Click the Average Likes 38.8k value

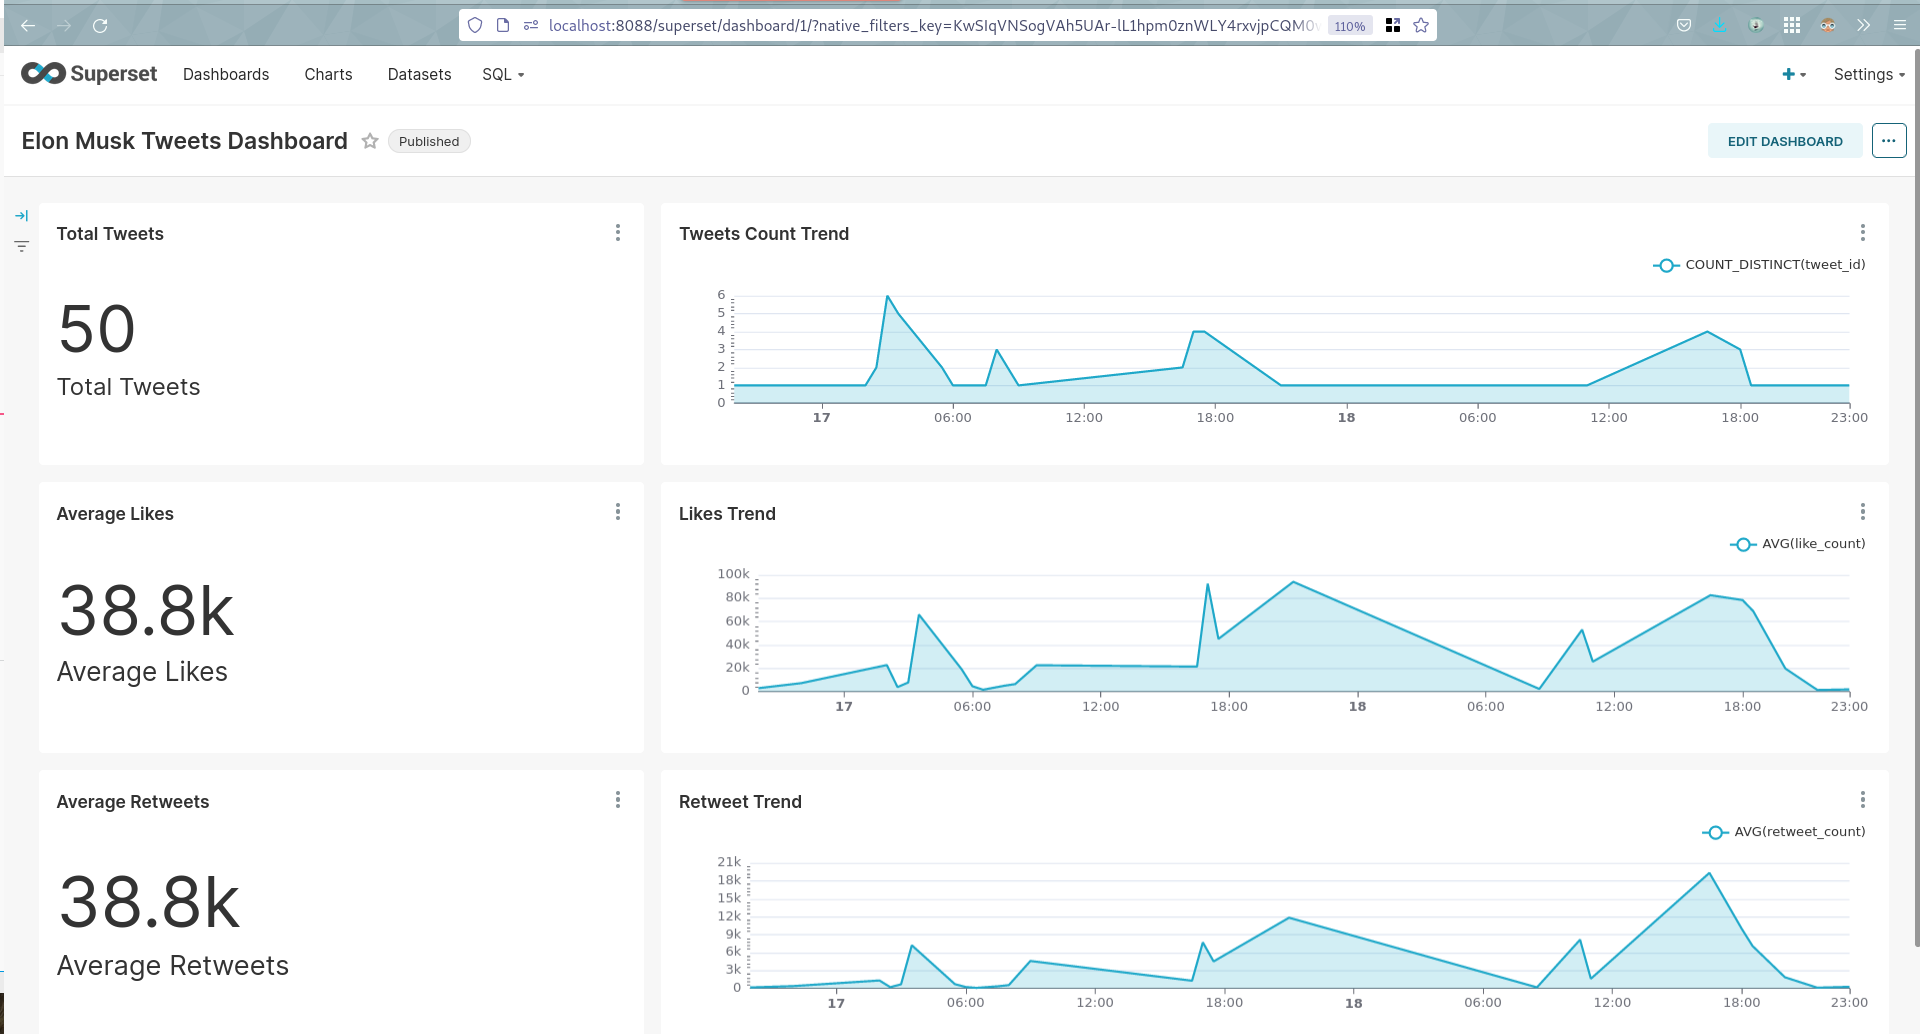click(146, 611)
